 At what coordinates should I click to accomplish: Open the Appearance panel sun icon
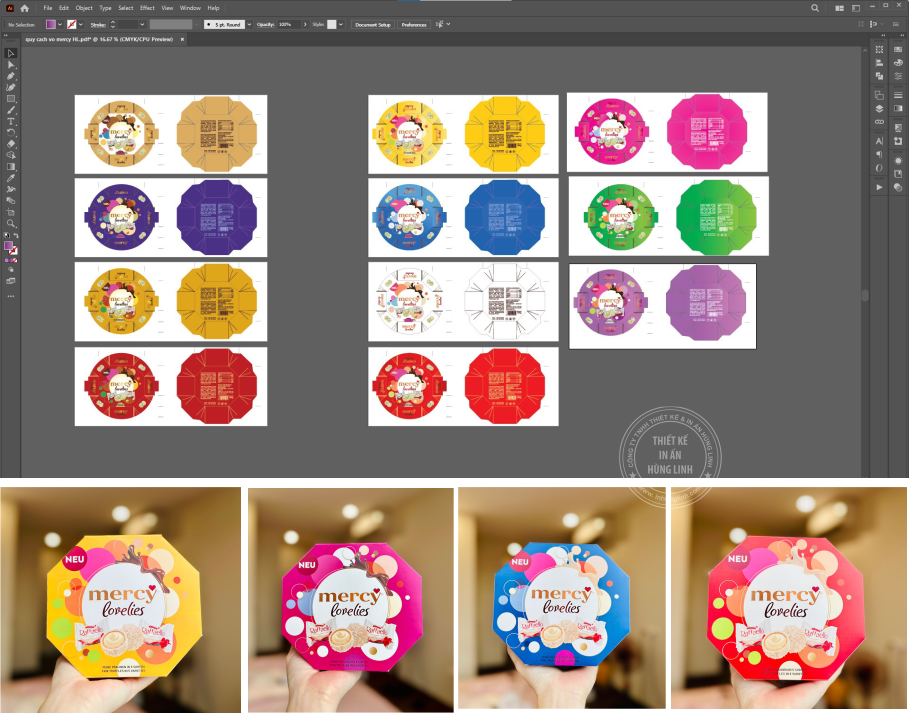[898, 161]
